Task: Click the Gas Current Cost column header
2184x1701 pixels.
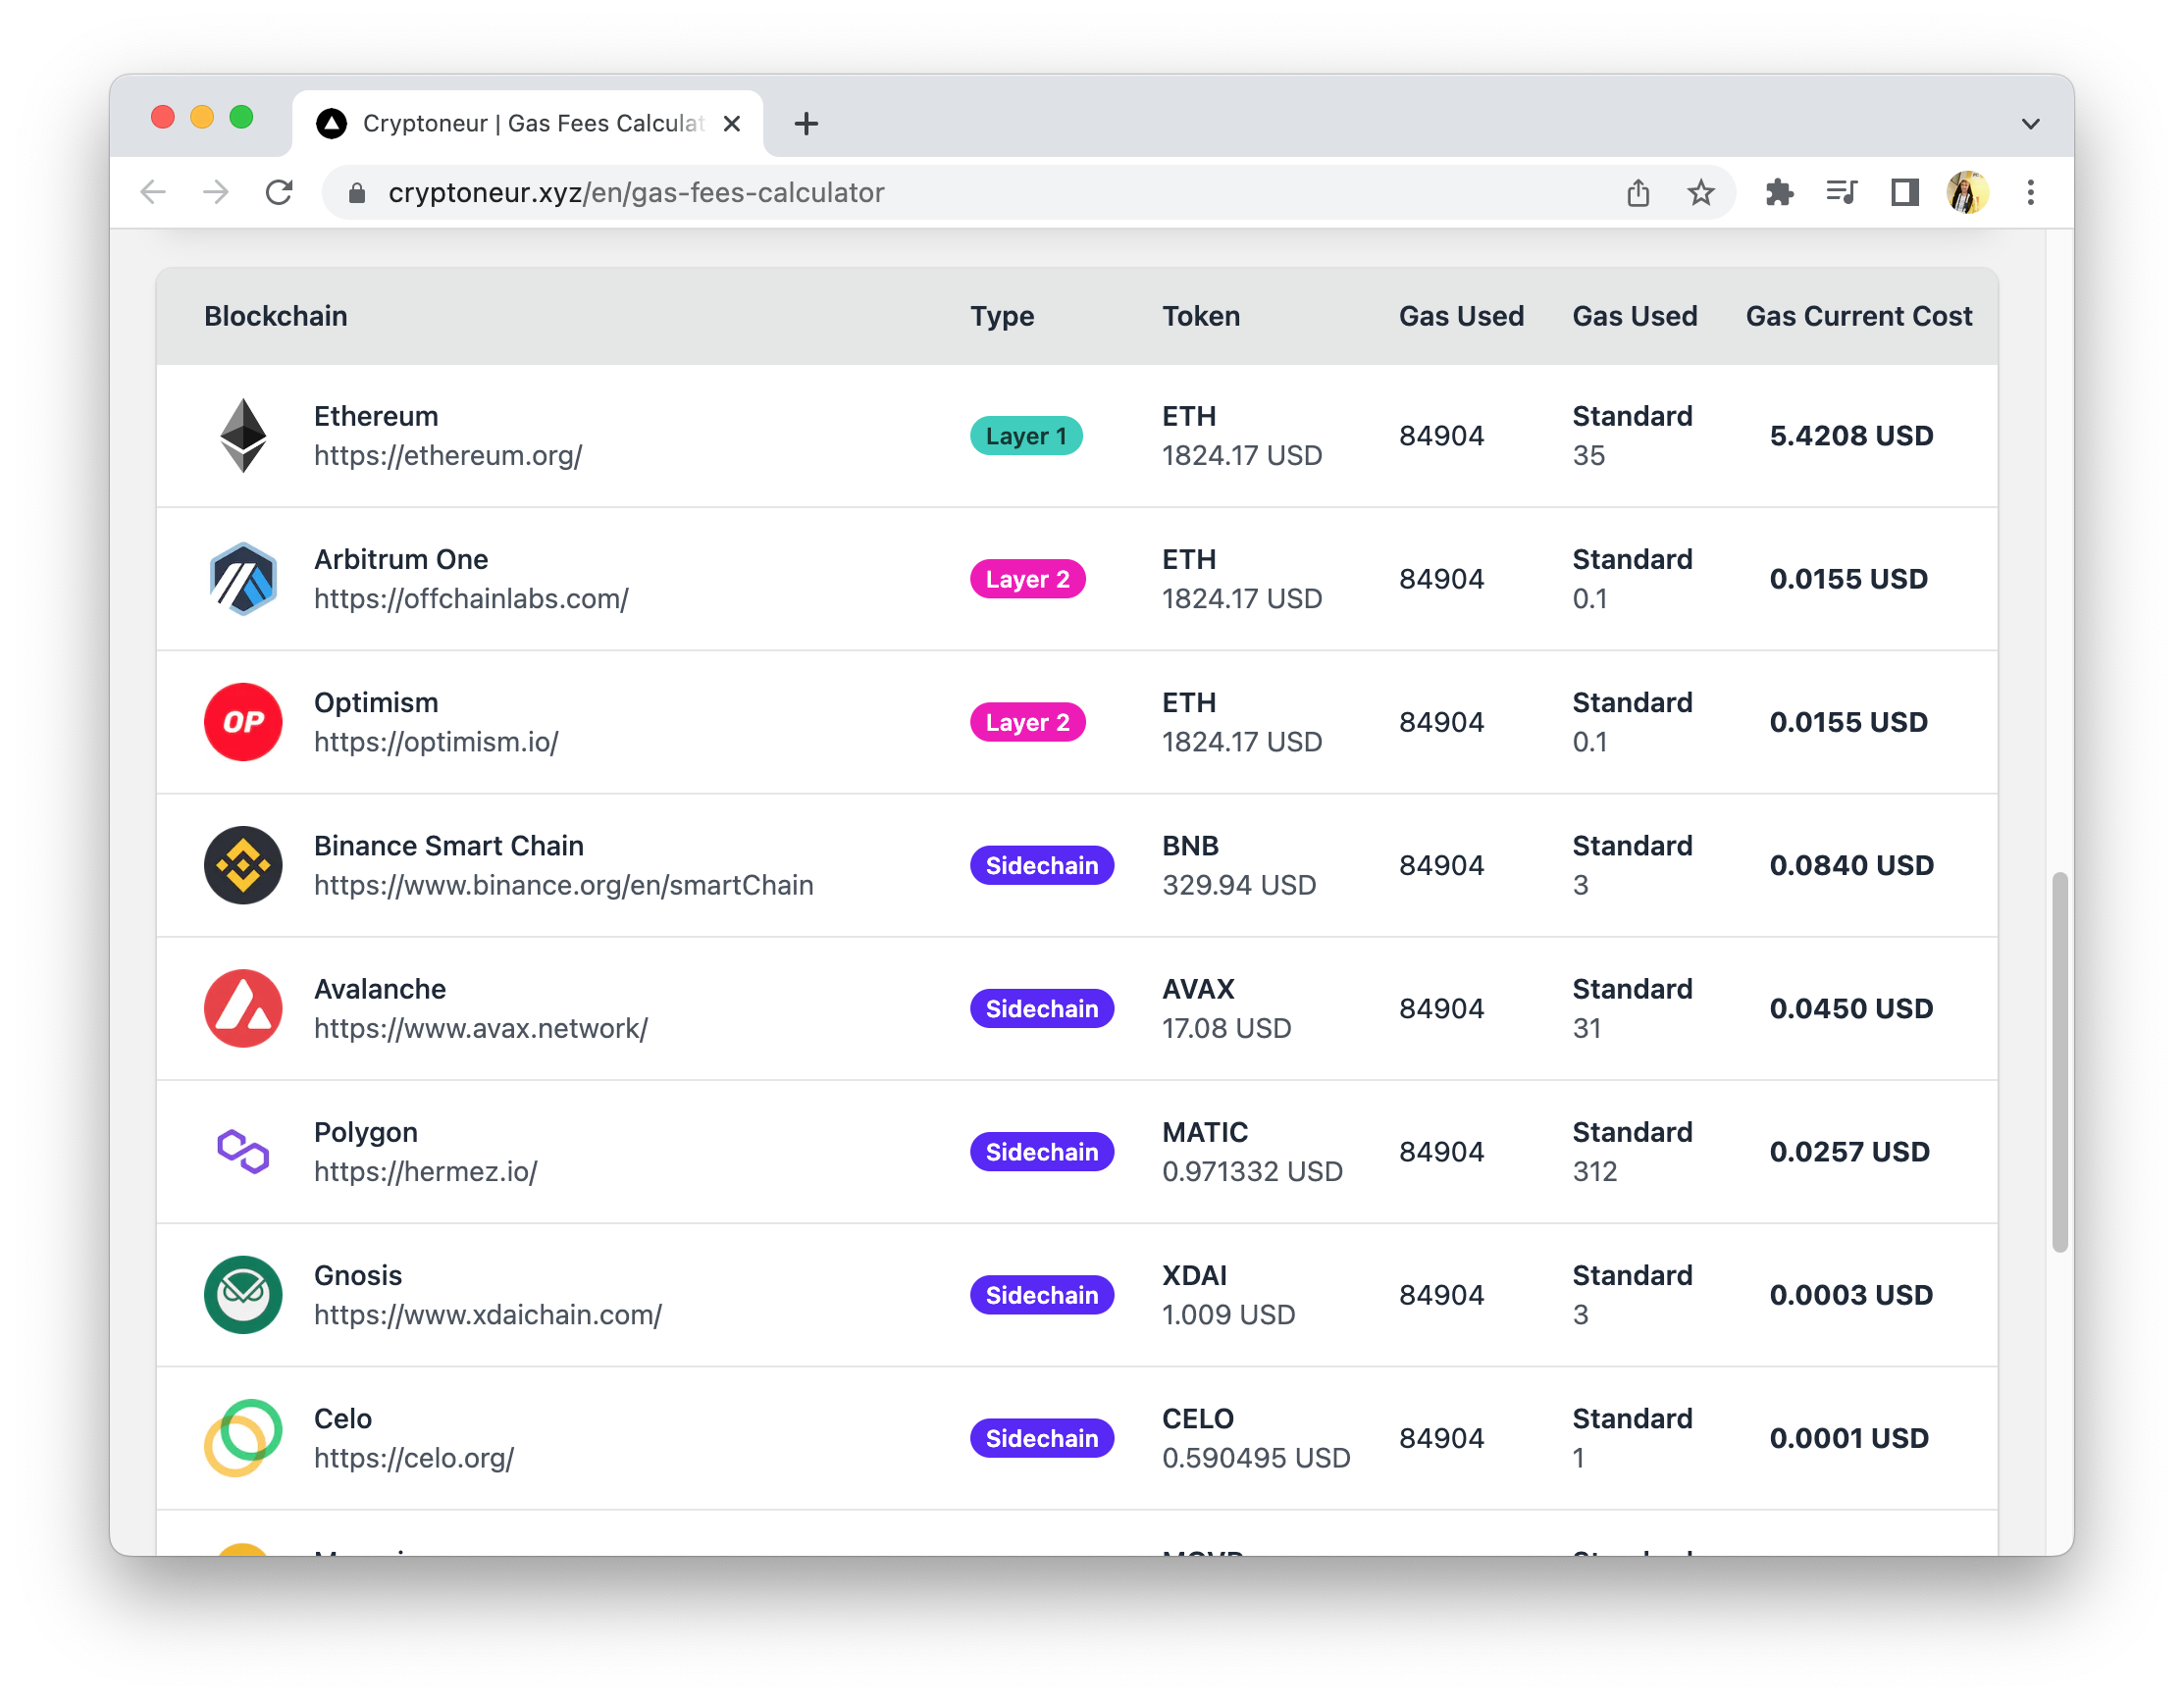Action: tap(1859, 316)
